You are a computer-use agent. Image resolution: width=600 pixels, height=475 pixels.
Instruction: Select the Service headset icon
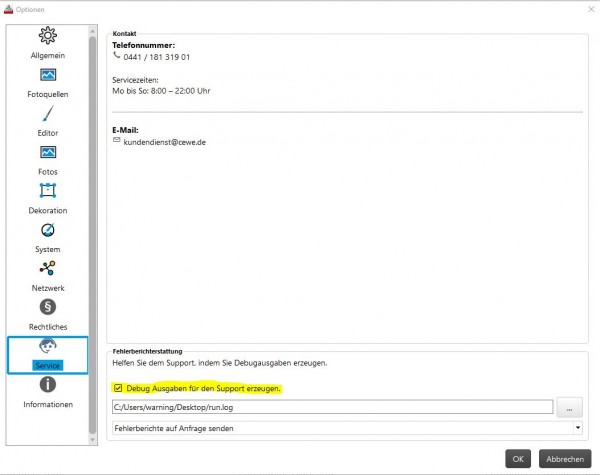pyautogui.click(x=48, y=346)
